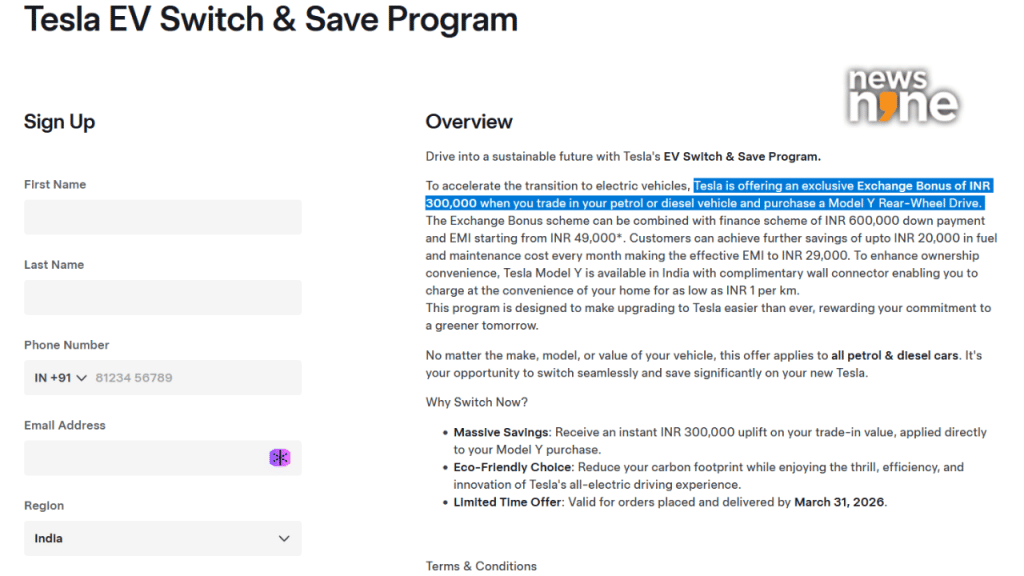The height and width of the screenshot is (576, 1024).
Task: Click the First Name input field
Action: [x=162, y=217]
